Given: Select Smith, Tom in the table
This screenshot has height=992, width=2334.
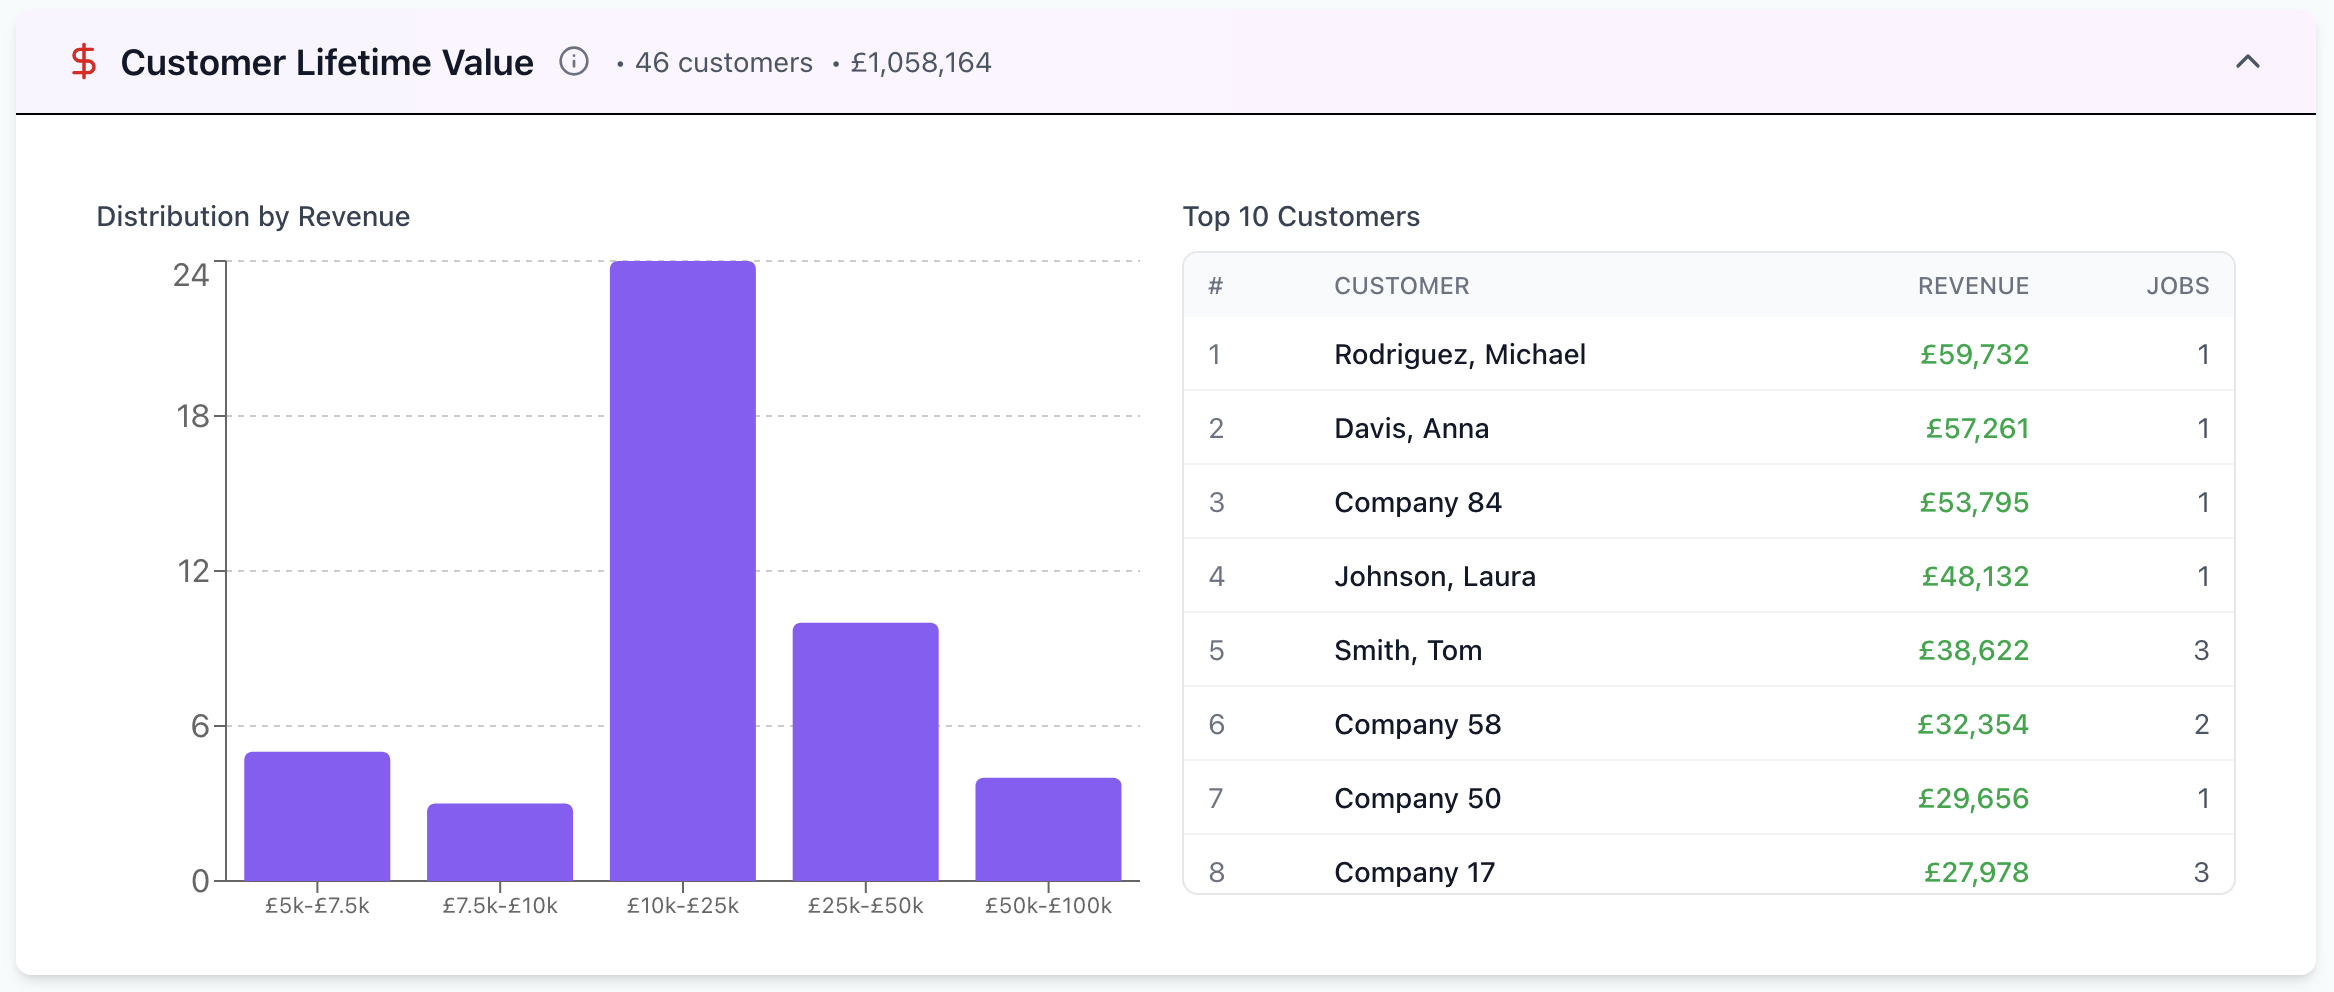Looking at the screenshot, I should tap(1708, 650).
